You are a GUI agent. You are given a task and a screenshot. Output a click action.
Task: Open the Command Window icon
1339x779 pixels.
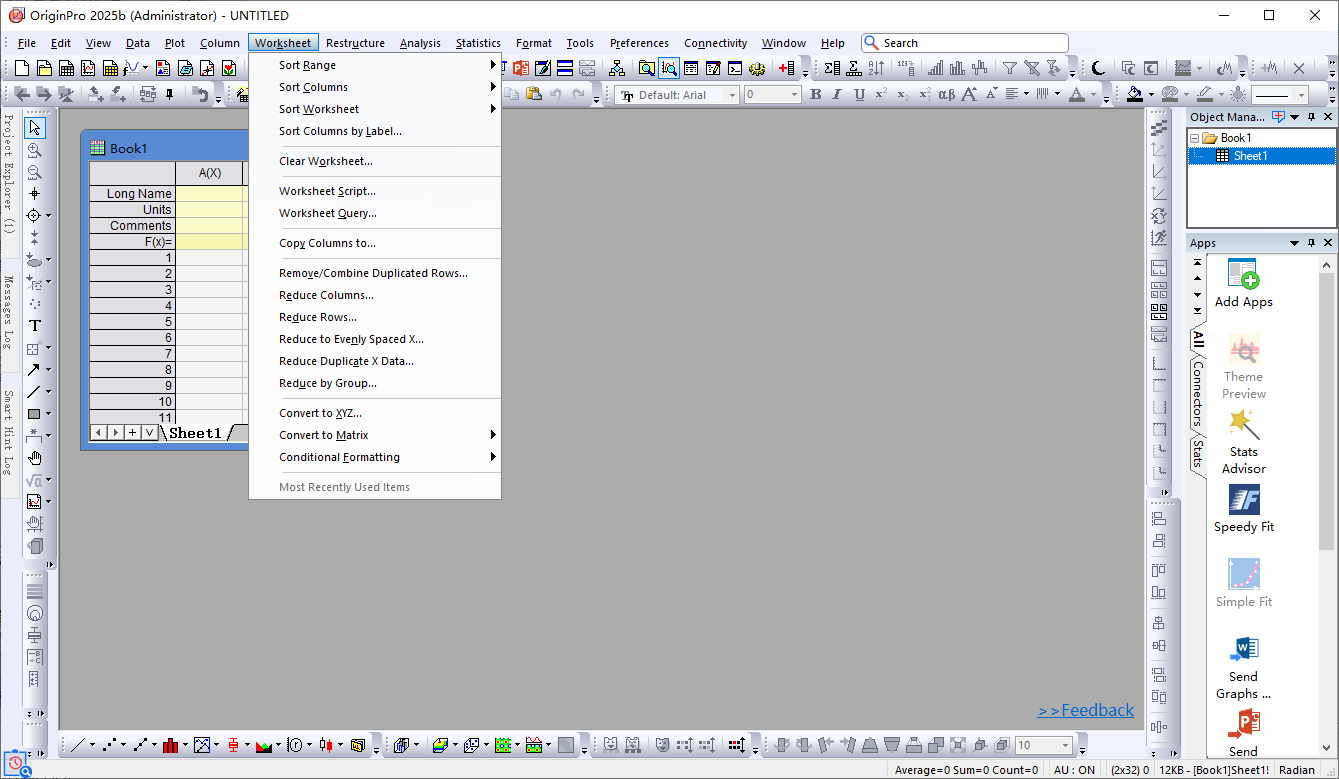(x=735, y=68)
